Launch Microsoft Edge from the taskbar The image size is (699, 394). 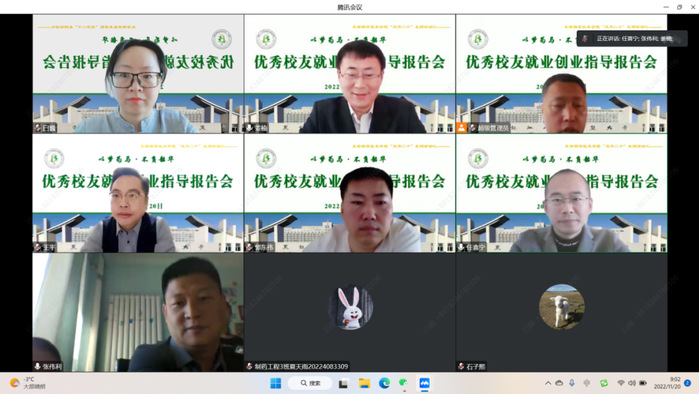click(x=384, y=383)
